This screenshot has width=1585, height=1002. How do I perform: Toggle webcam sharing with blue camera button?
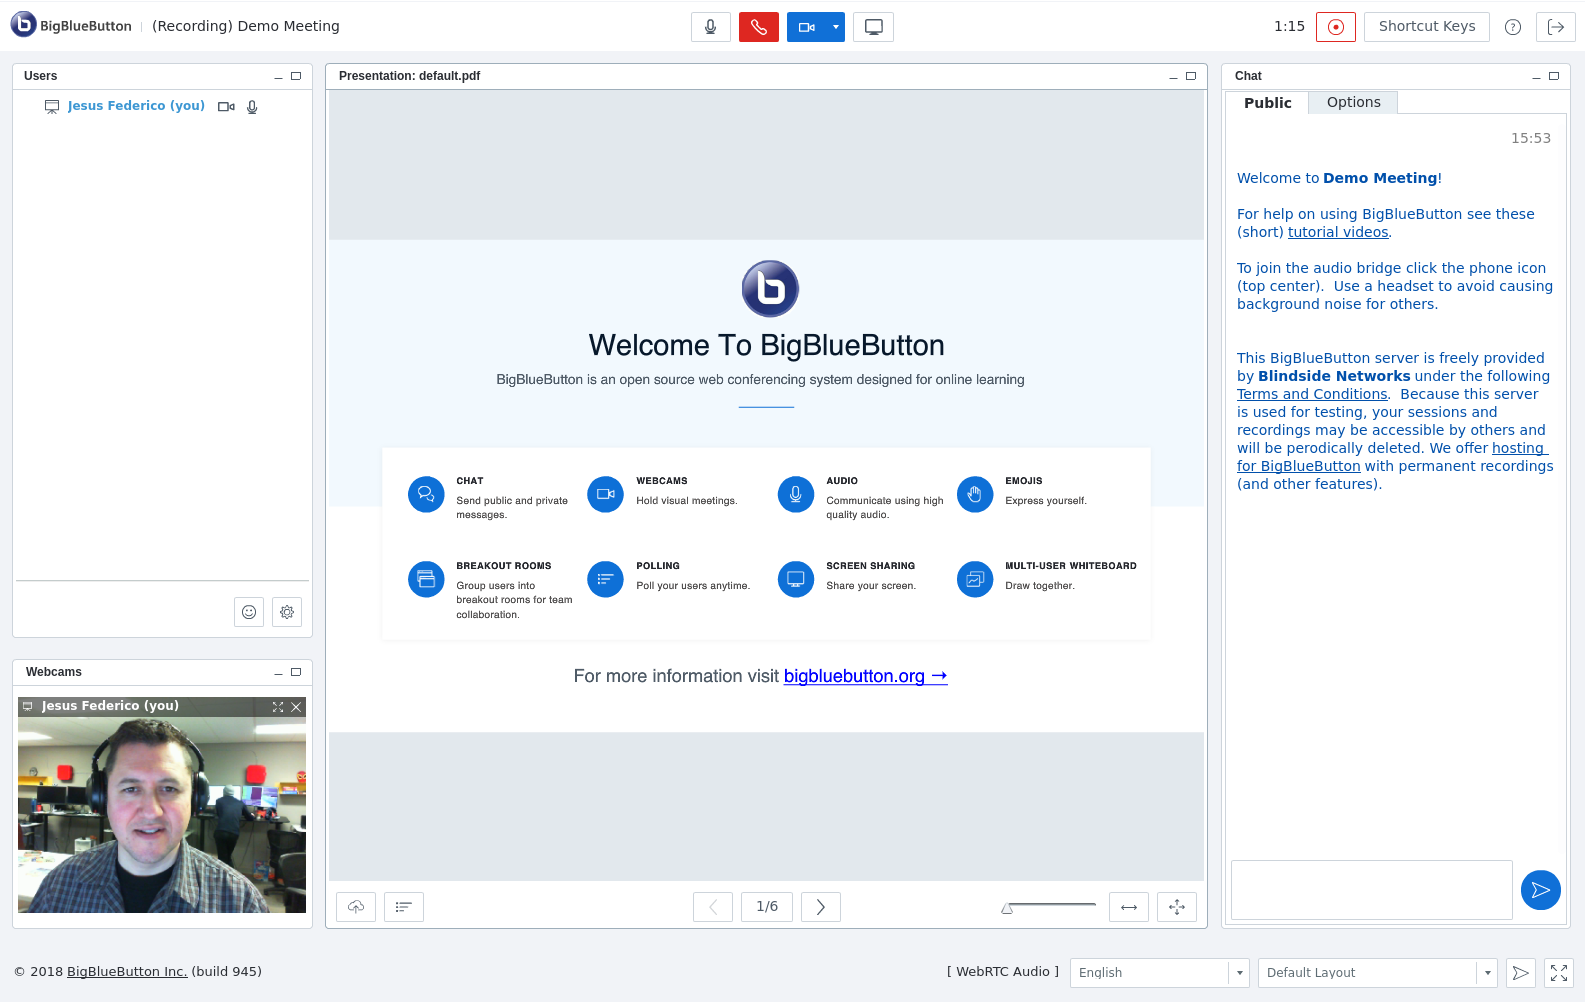point(806,27)
